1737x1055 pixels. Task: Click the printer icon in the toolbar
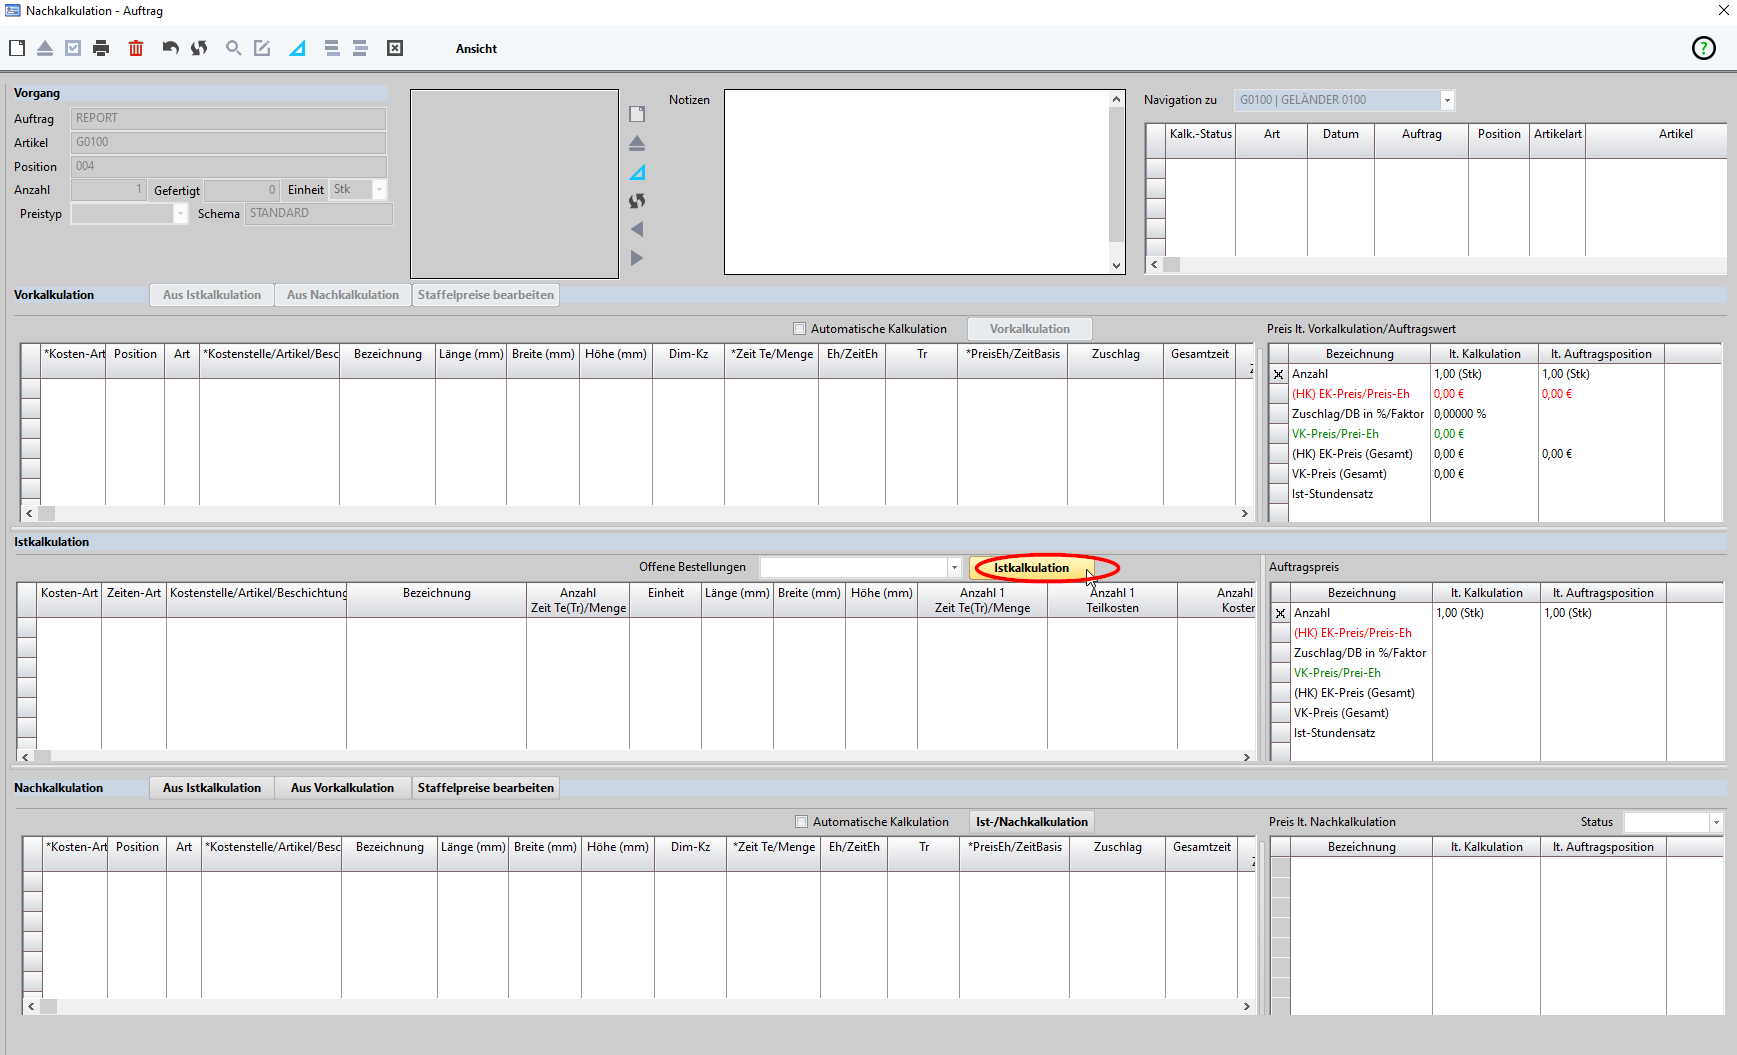tap(101, 48)
